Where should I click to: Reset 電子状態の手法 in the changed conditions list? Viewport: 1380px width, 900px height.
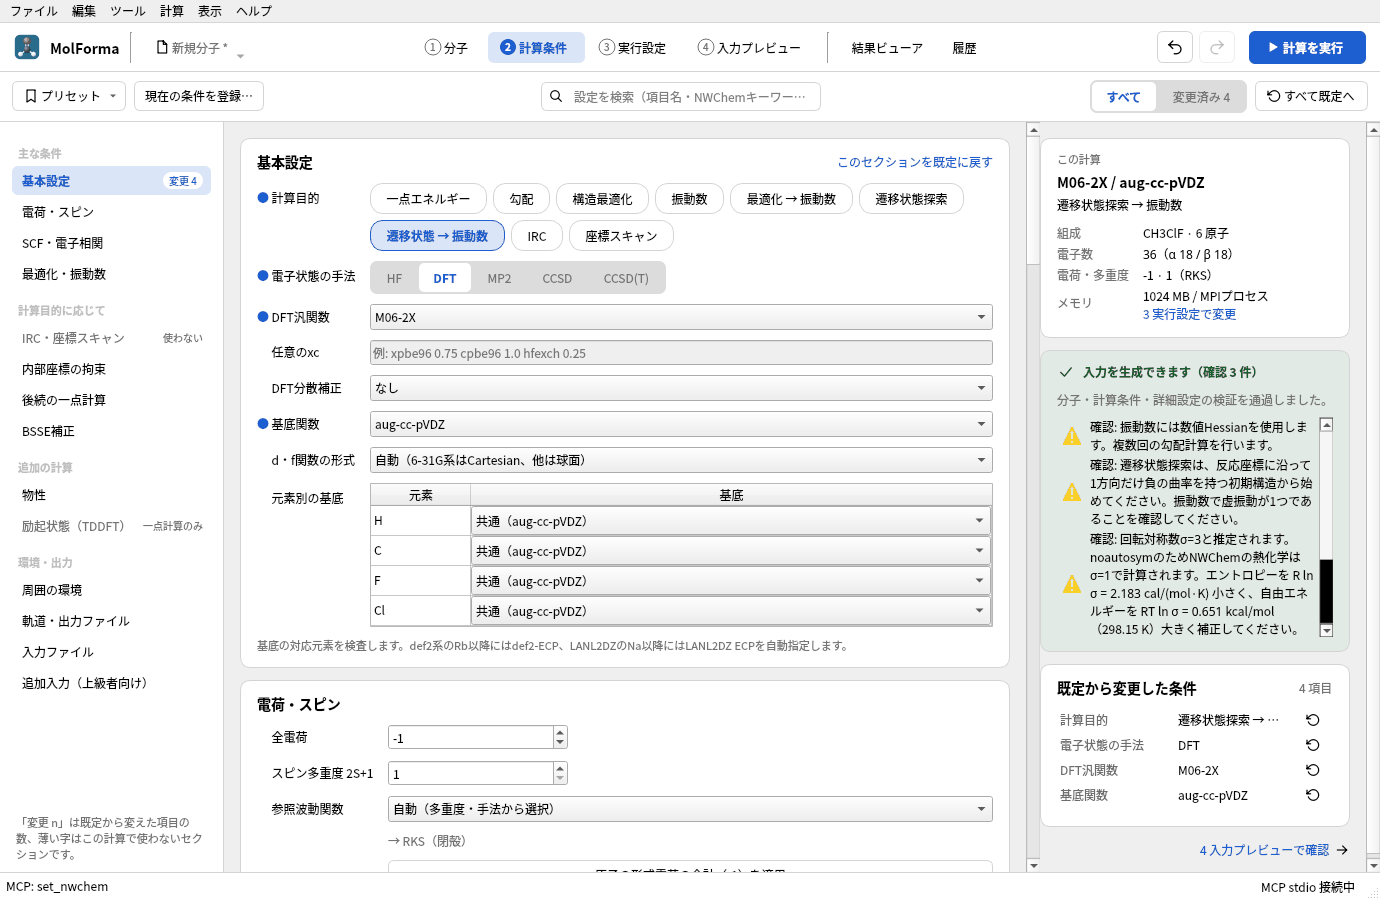[x=1313, y=745]
